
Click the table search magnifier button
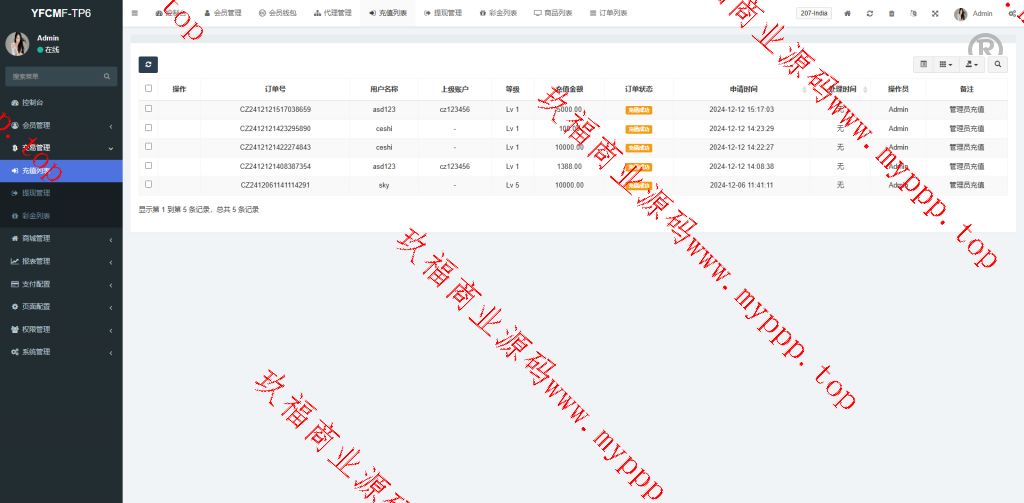[x=997, y=64]
